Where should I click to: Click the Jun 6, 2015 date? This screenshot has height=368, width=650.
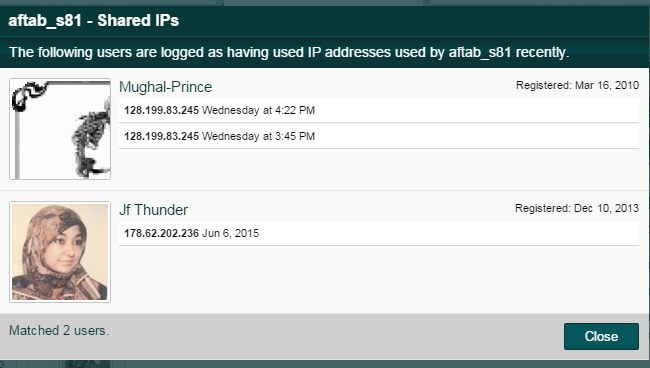point(230,233)
